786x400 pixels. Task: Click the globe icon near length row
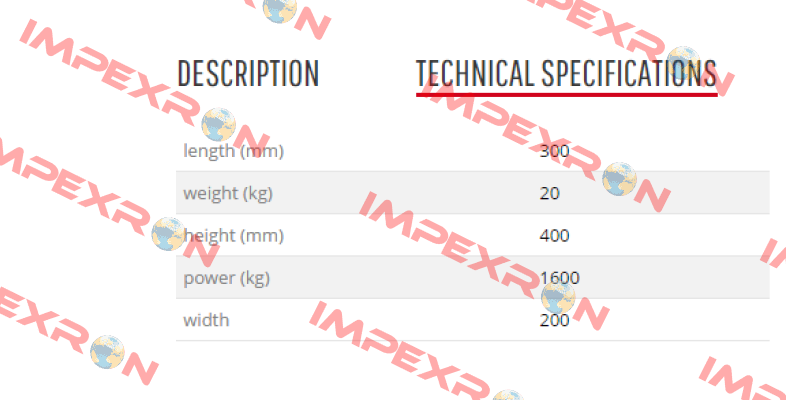pyautogui.click(x=219, y=124)
